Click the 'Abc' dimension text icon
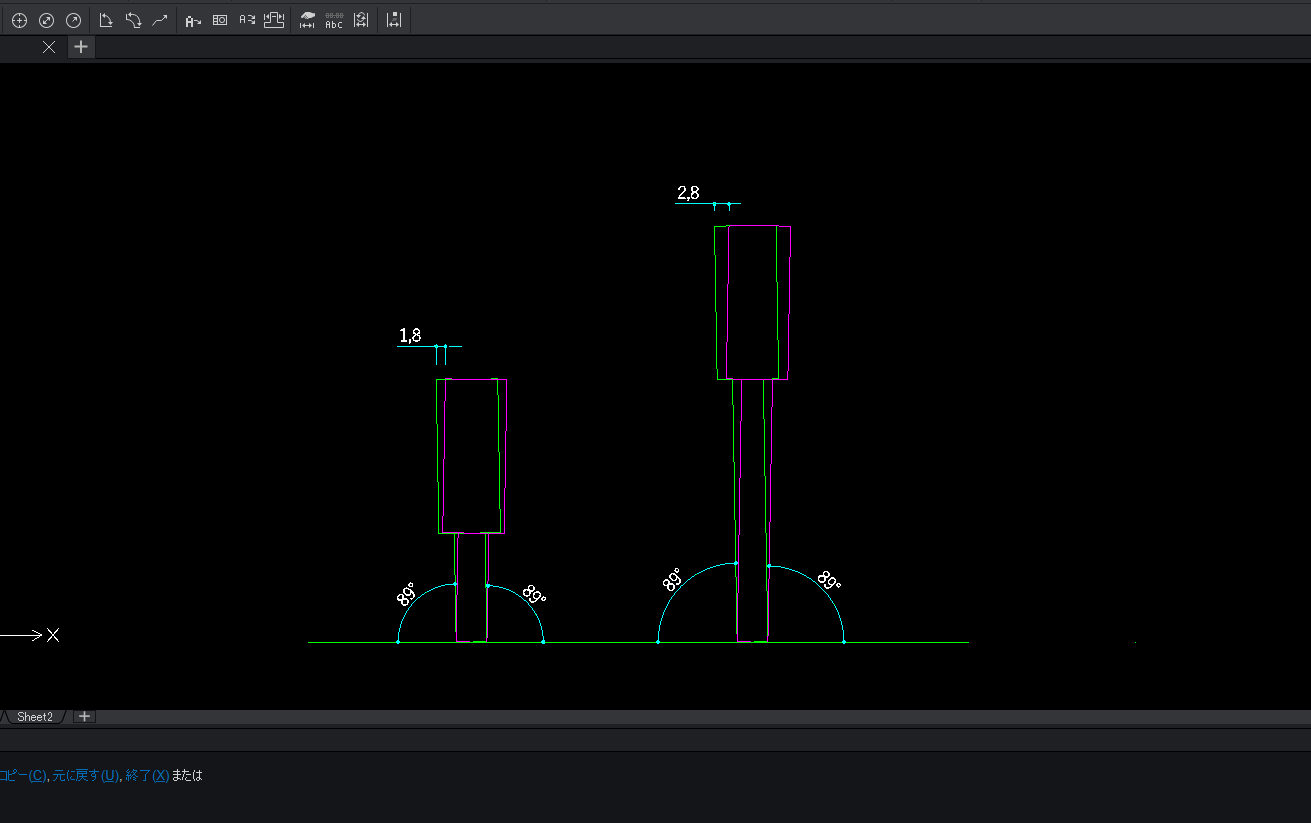 pyautogui.click(x=334, y=20)
